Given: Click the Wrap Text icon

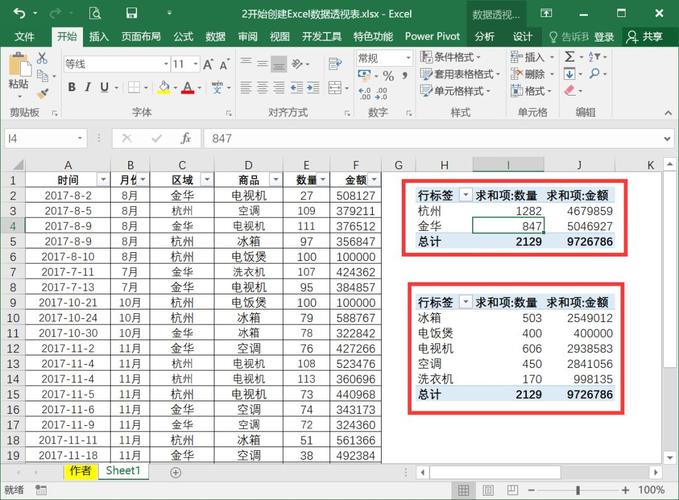Looking at the screenshot, I should tap(334, 64).
